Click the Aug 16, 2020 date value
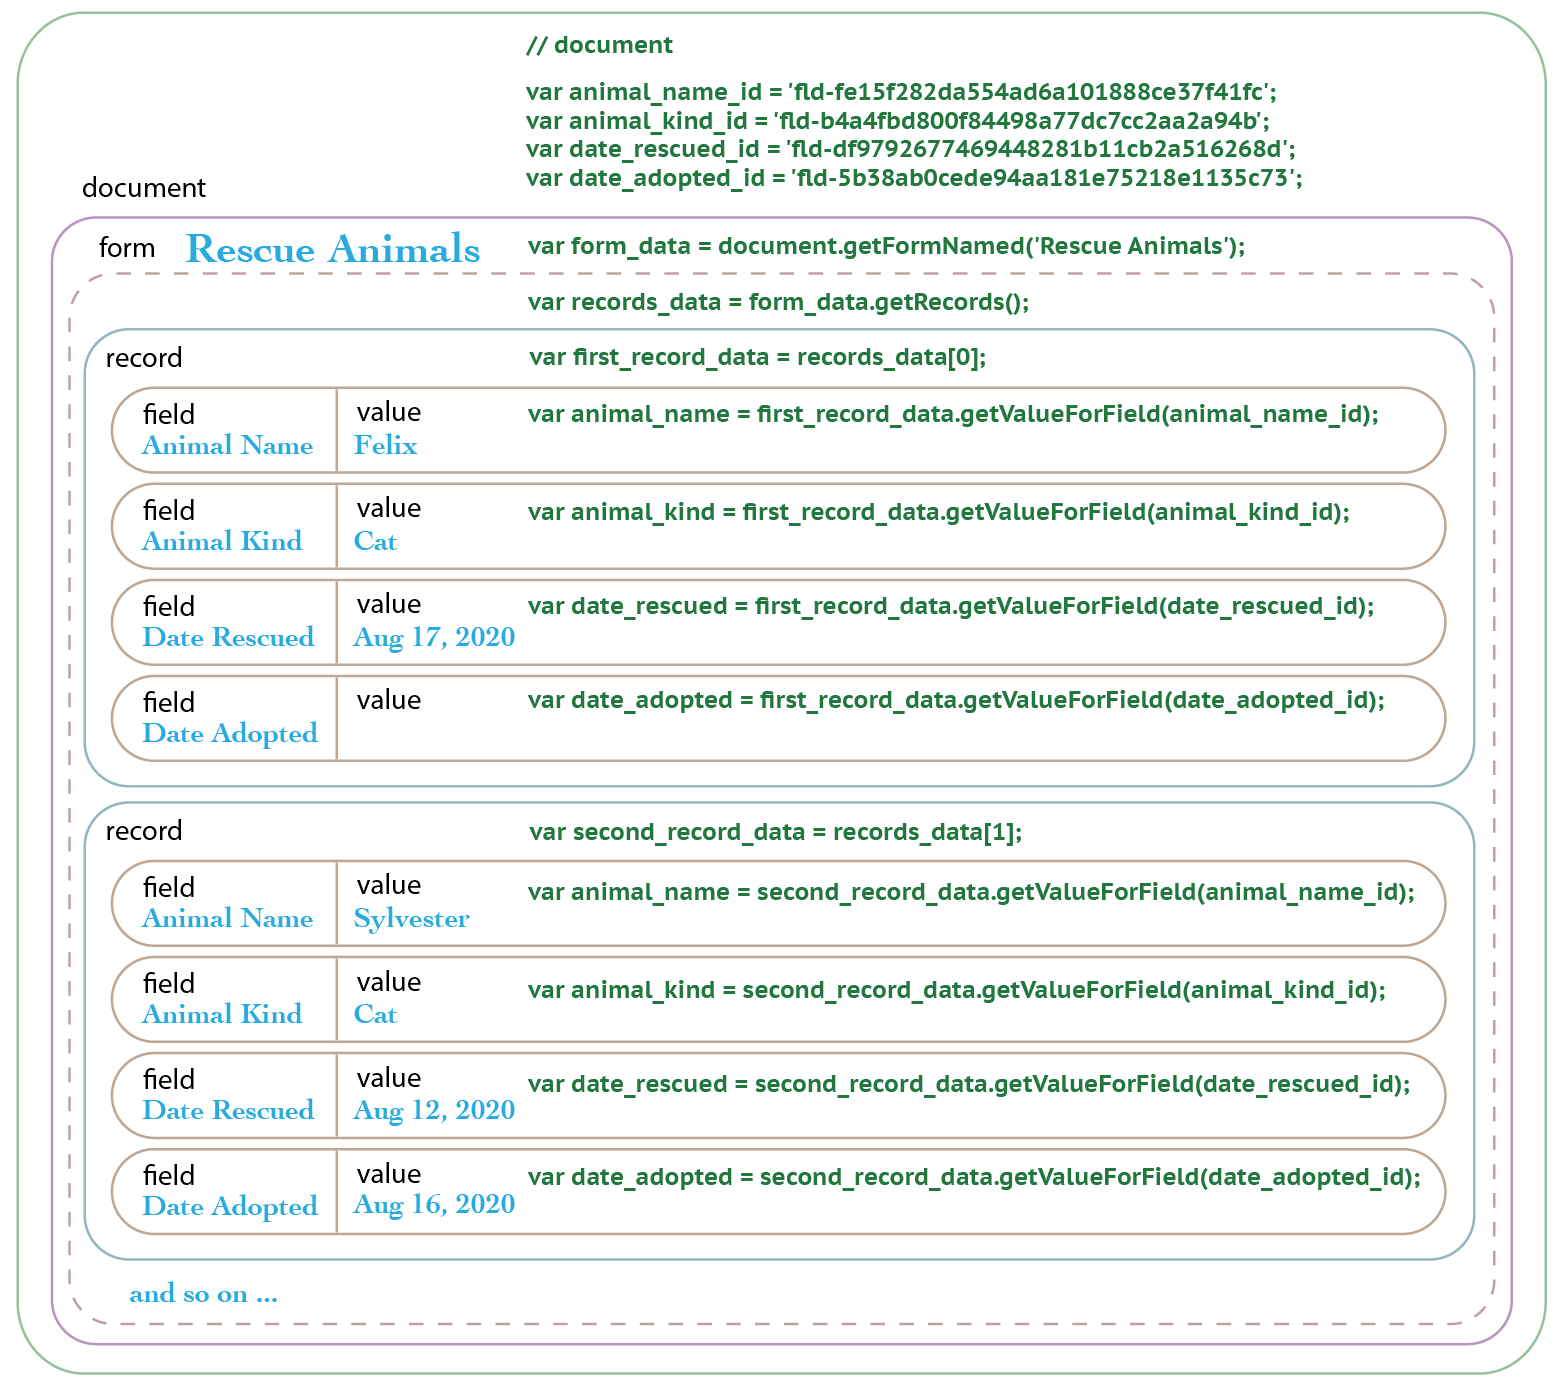Viewport: 1564px width, 1388px height. point(434,1204)
